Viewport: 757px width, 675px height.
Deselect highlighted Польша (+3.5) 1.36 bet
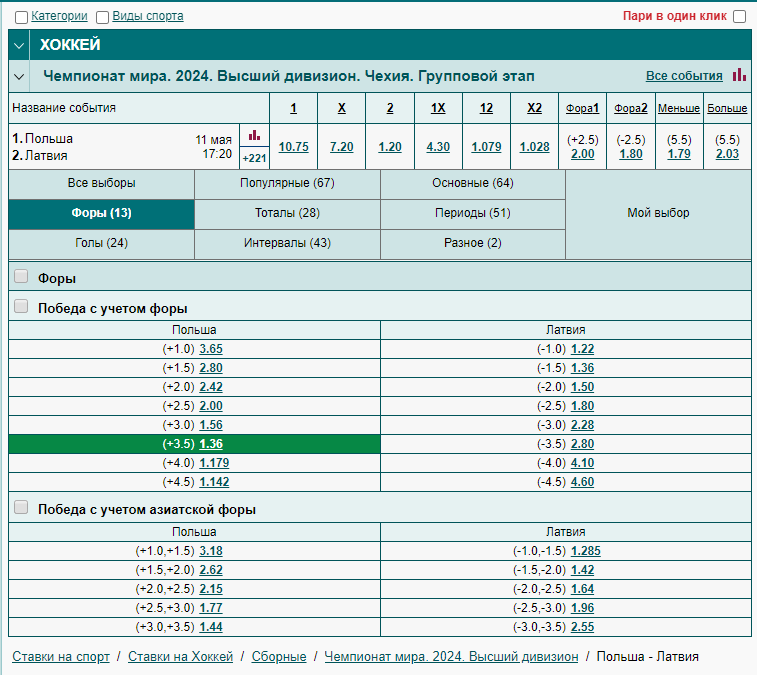point(211,444)
